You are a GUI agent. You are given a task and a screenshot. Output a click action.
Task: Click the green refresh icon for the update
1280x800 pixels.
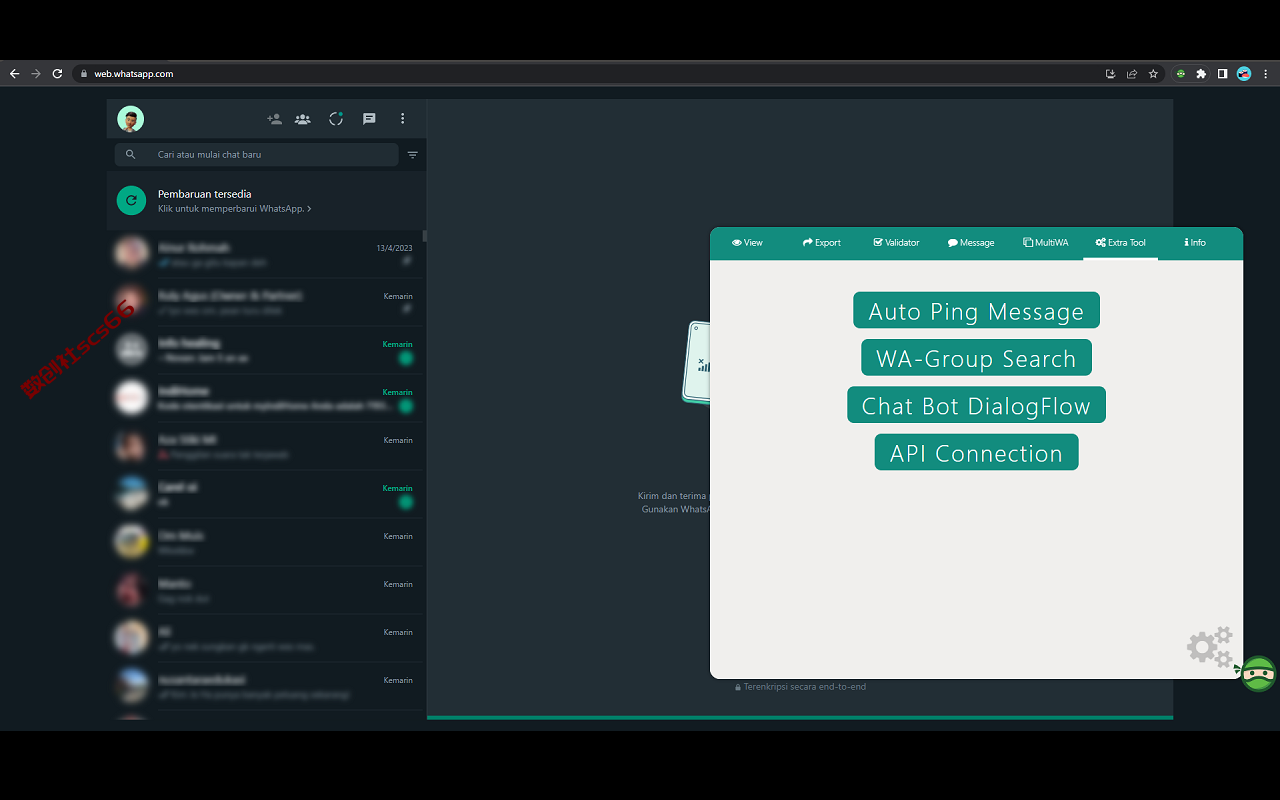[131, 200]
